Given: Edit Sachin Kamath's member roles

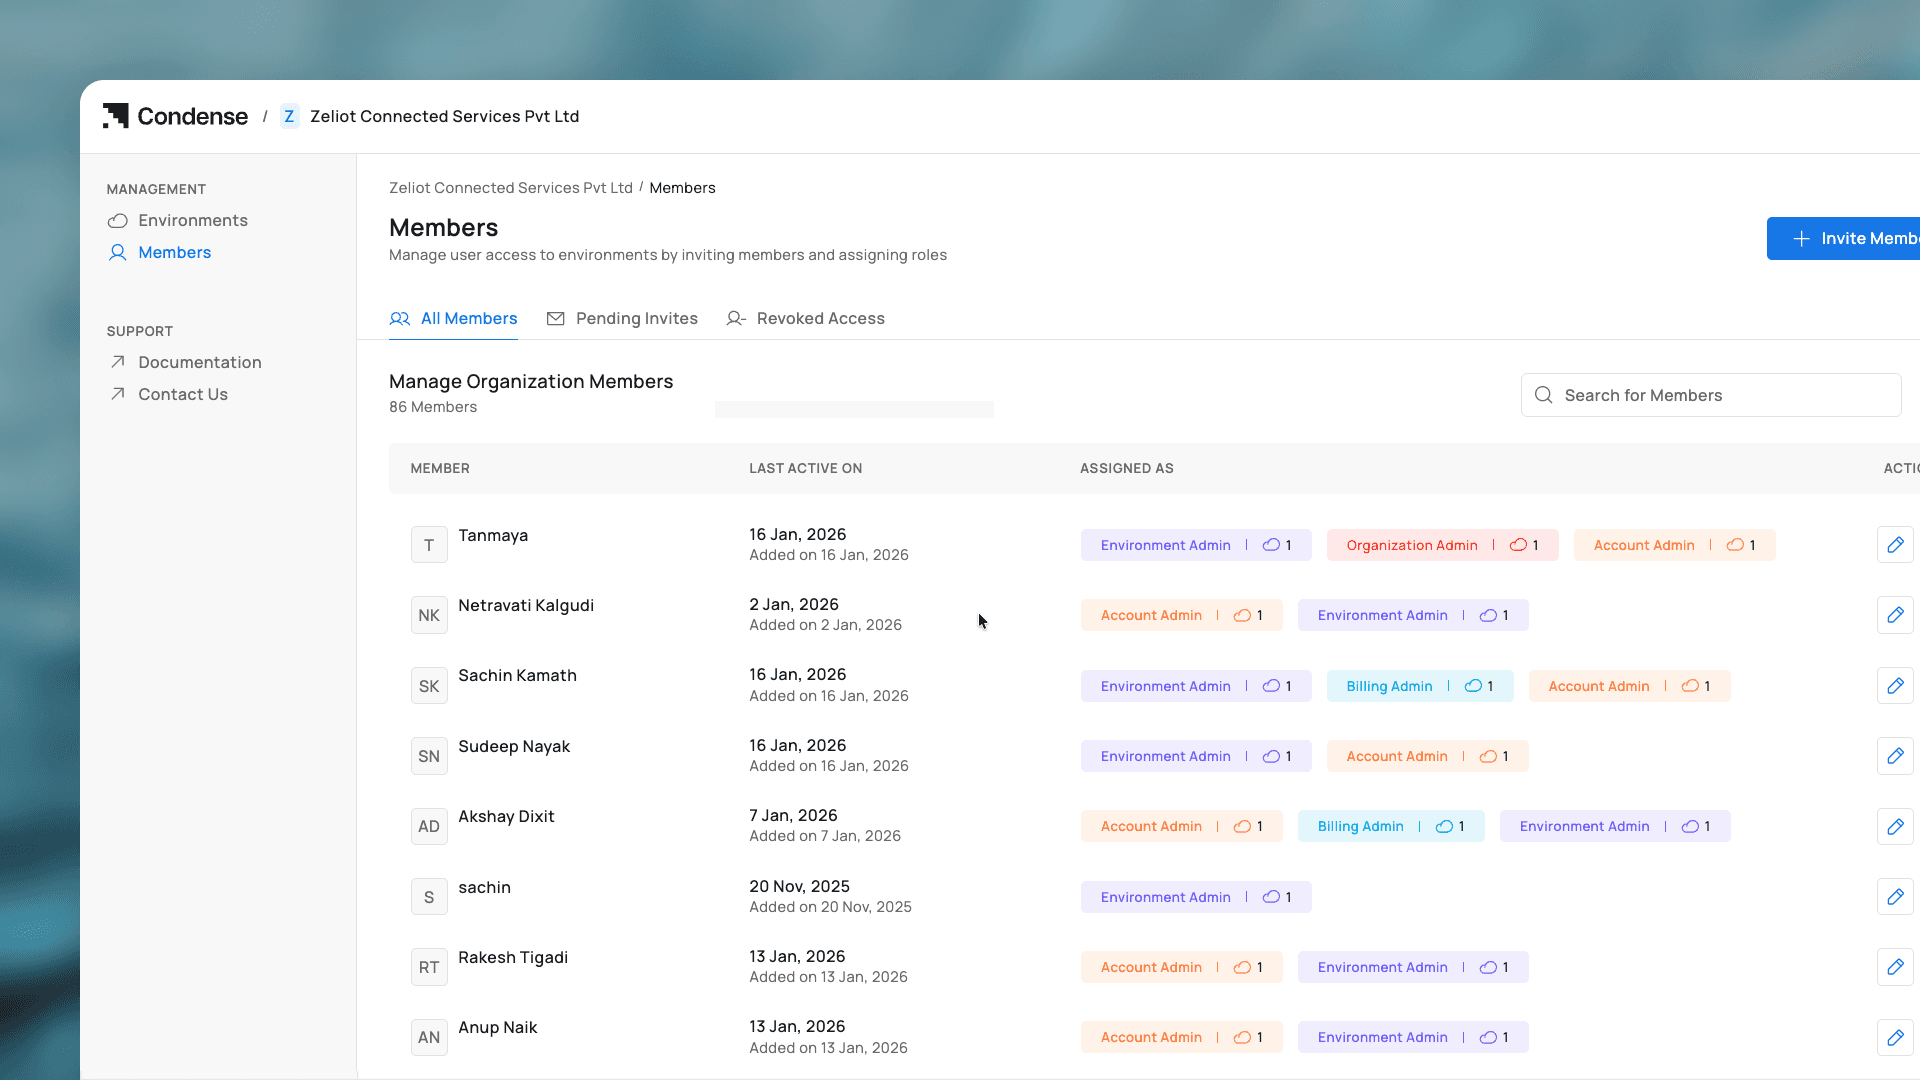Looking at the screenshot, I should point(1895,686).
